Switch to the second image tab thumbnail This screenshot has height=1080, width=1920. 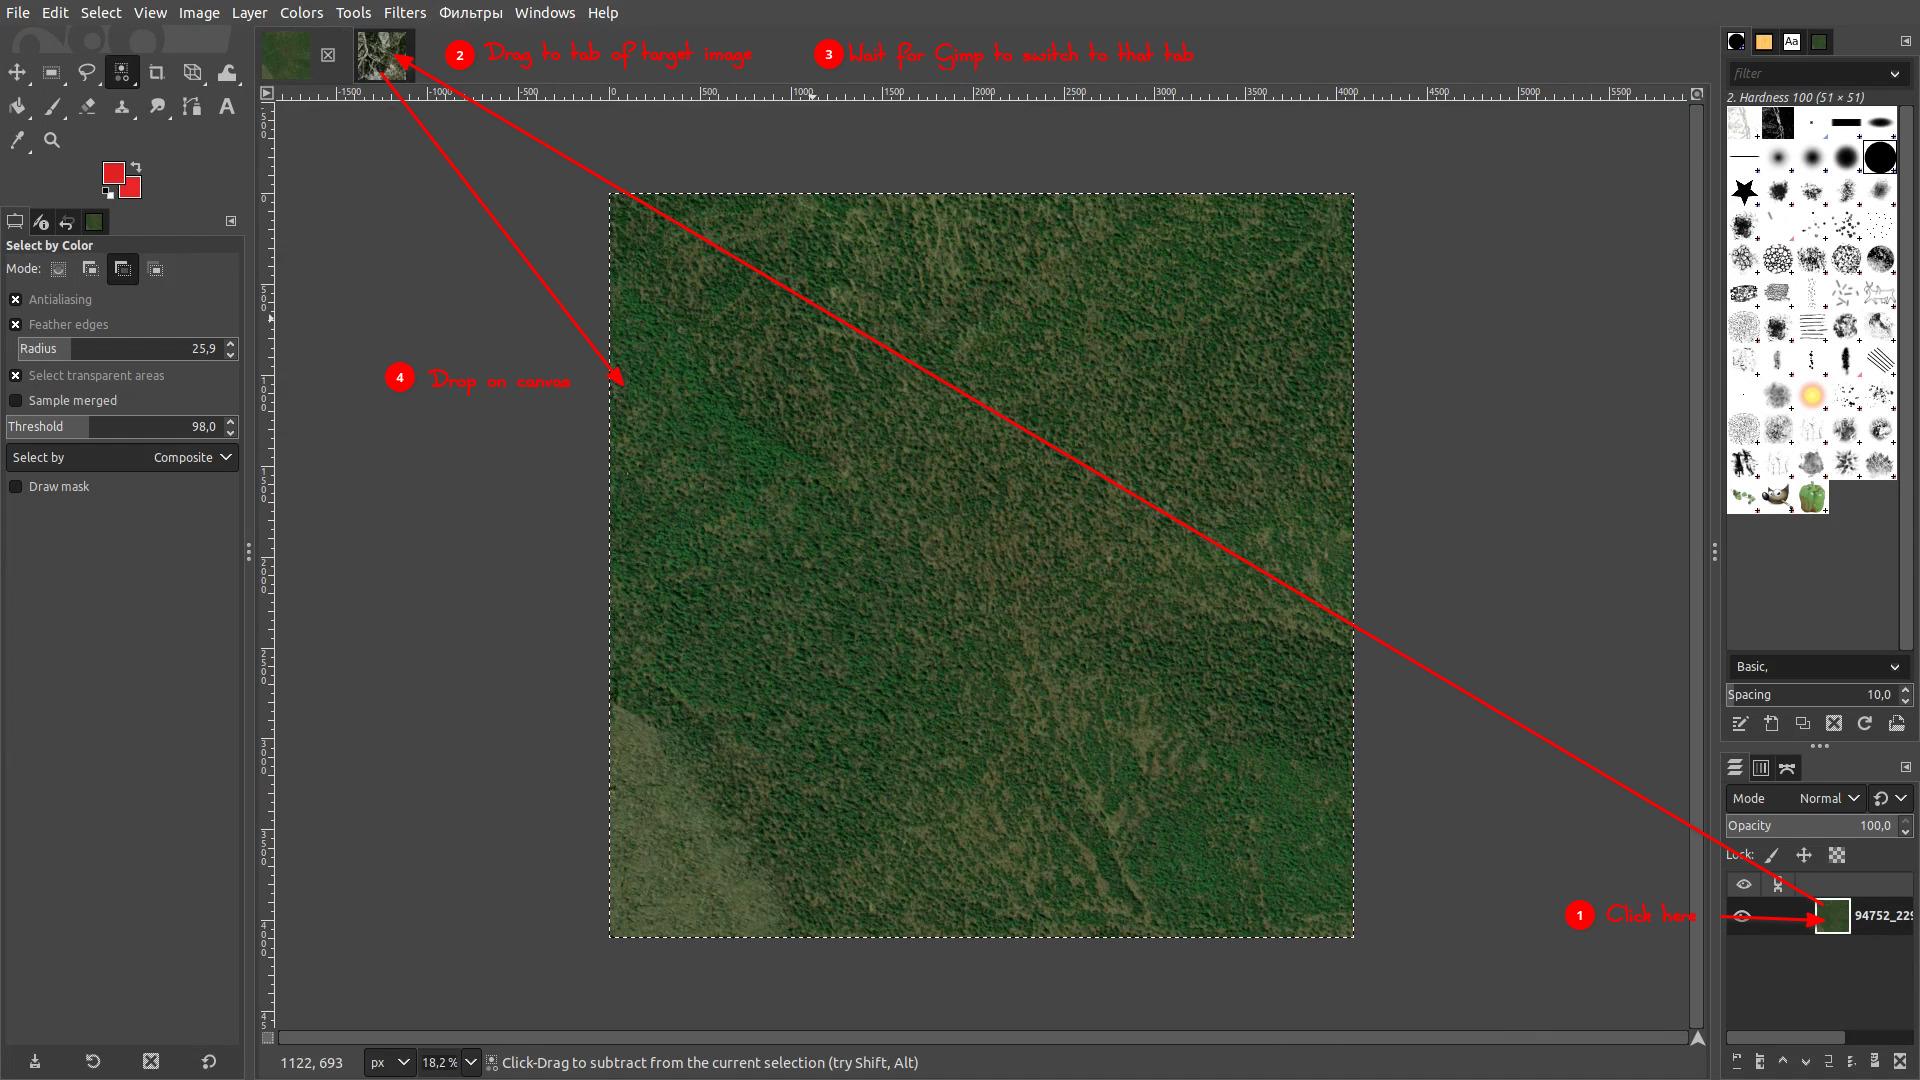click(384, 55)
